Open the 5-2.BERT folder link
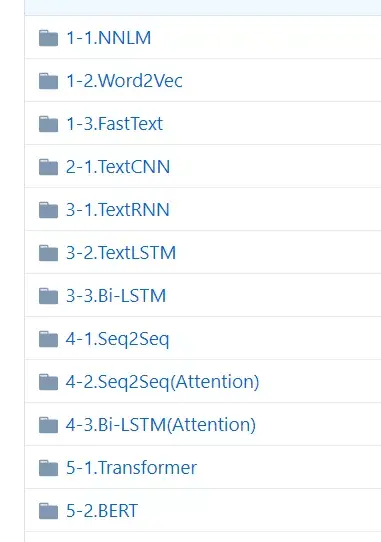Screen dimensions: 381x542 coord(102,511)
